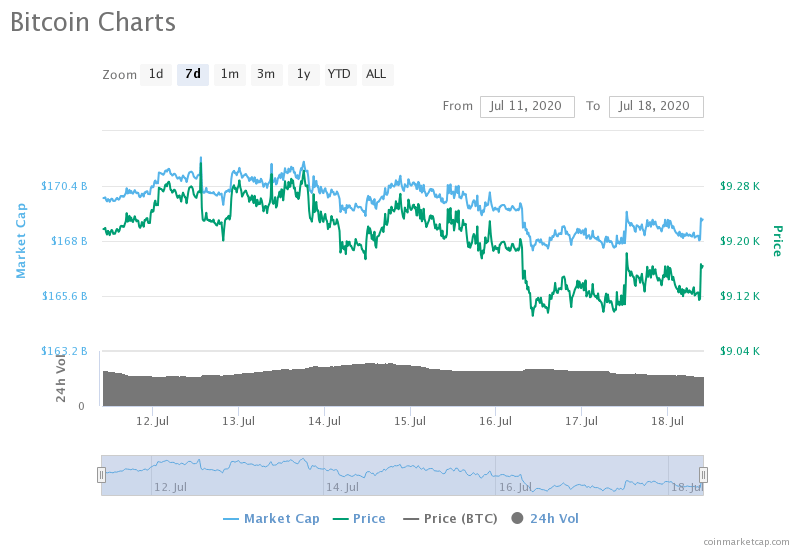
Task: Click the $168 B market cap label
Action: pyautogui.click(x=69, y=241)
